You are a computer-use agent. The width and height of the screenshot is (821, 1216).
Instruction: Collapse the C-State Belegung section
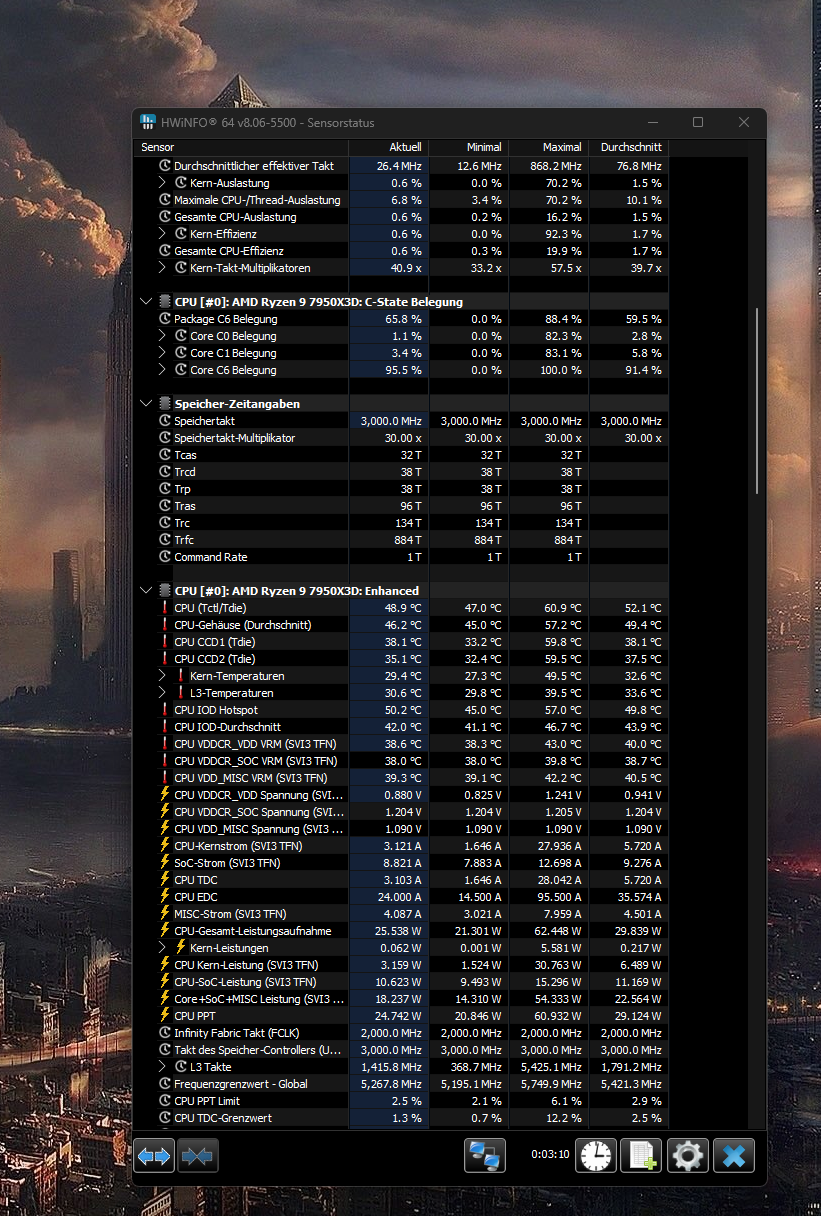[147, 301]
